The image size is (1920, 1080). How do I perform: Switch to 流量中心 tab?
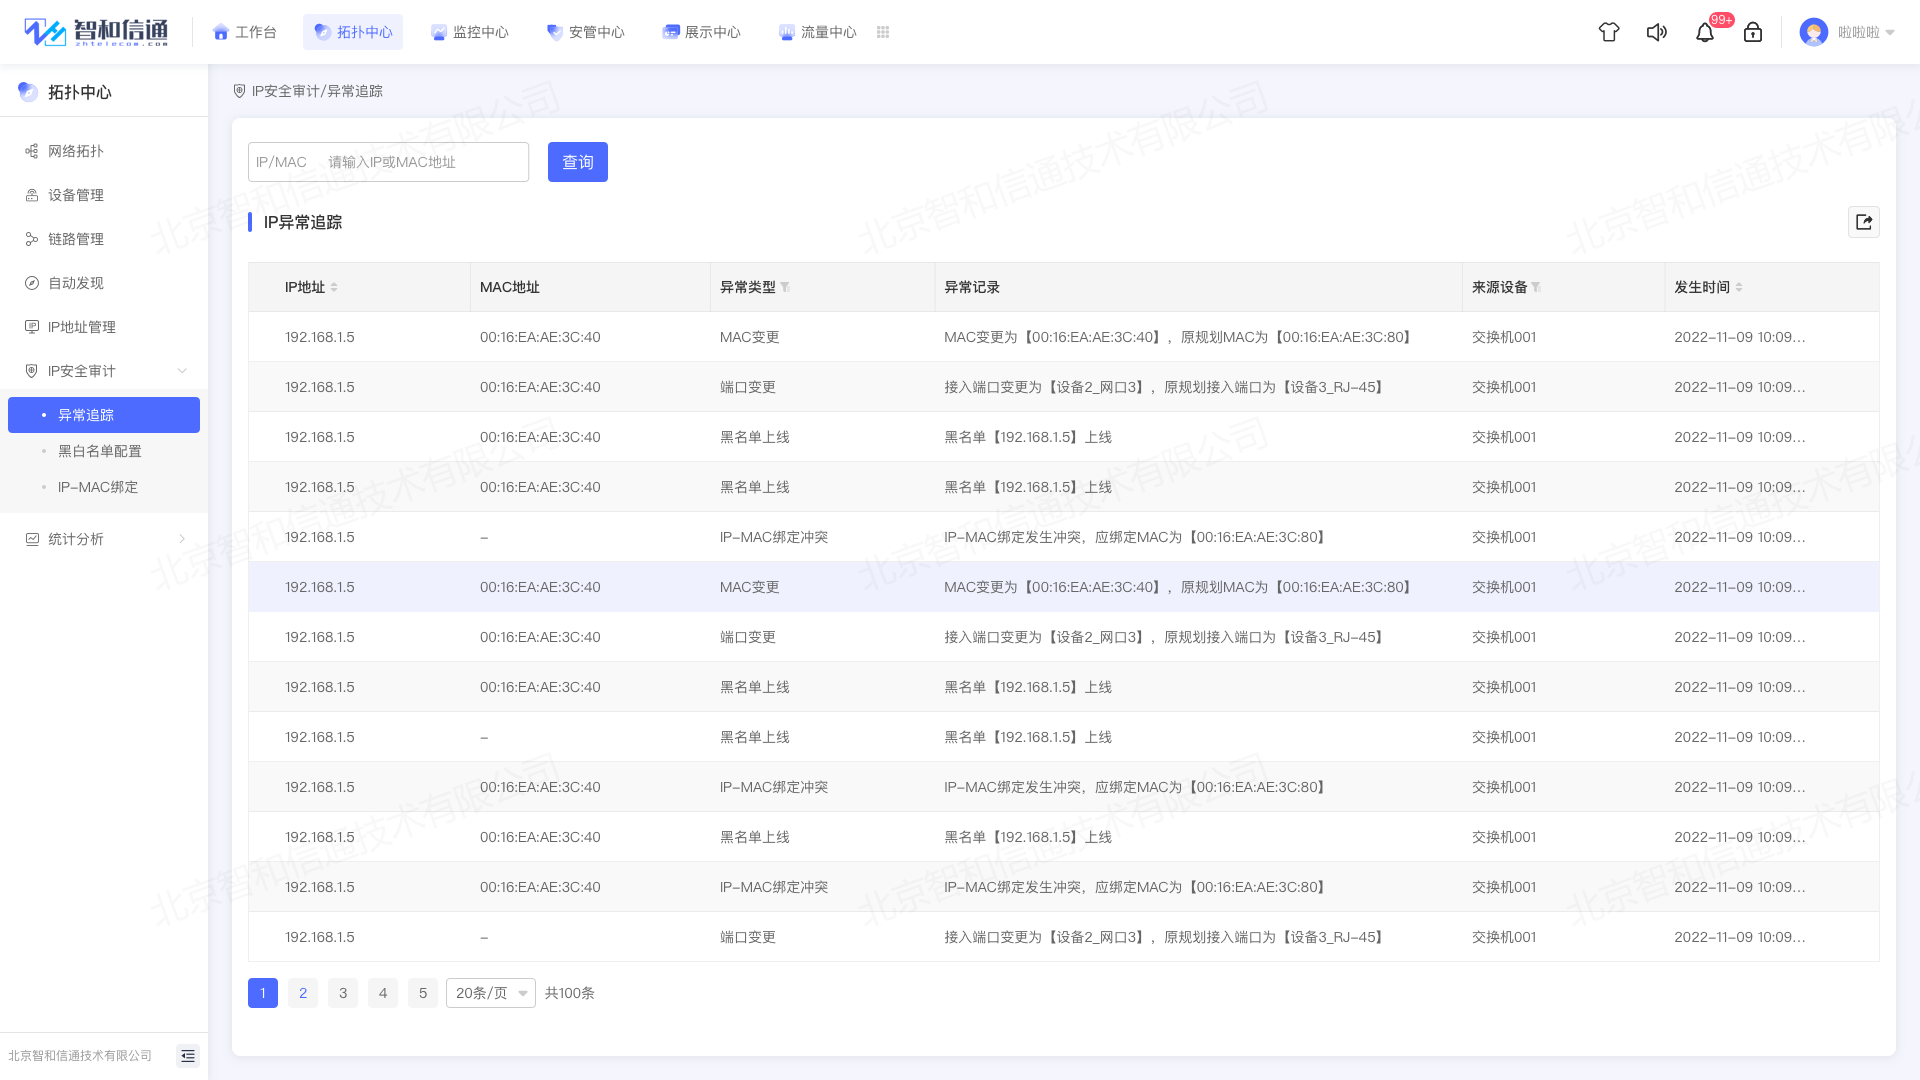click(x=817, y=32)
